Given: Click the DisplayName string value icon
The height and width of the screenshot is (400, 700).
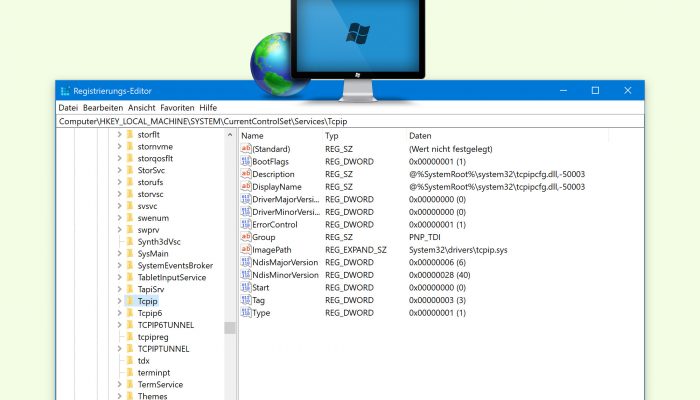Looking at the screenshot, I should tap(246, 186).
